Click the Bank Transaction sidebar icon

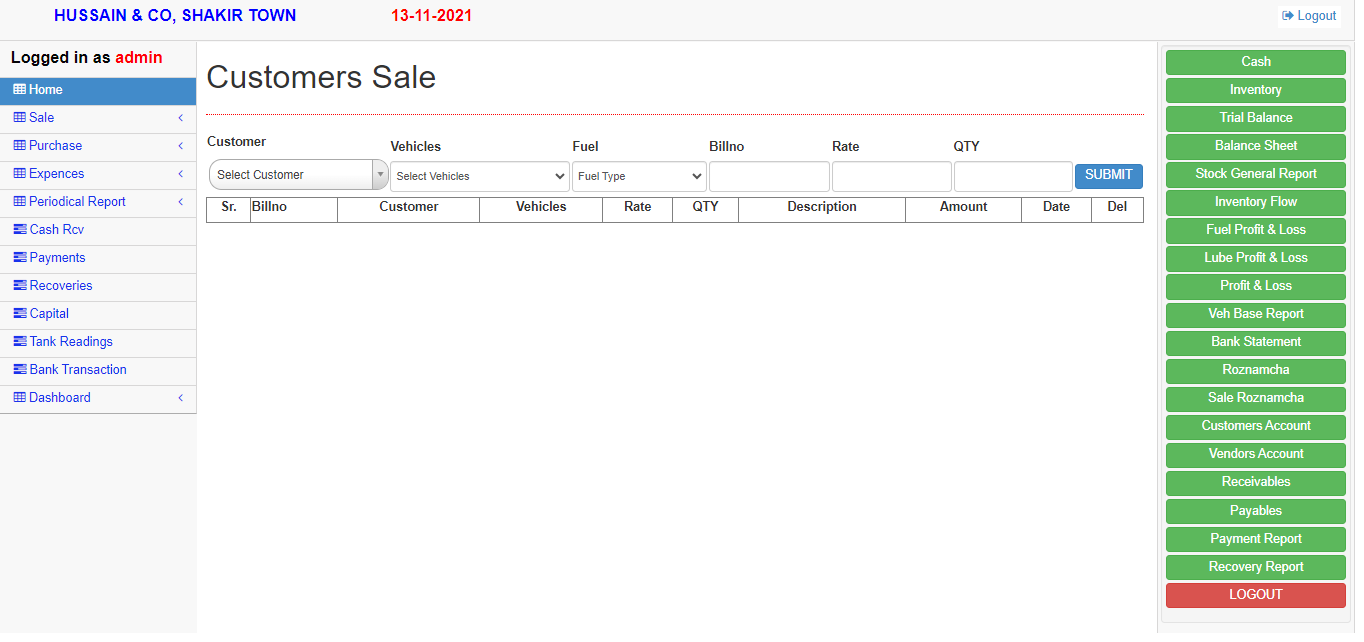point(20,370)
